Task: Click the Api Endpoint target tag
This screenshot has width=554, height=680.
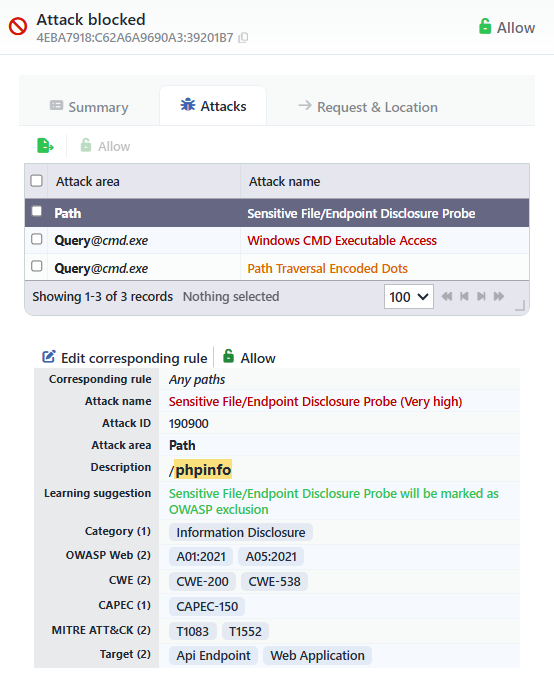Action: [x=213, y=655]
